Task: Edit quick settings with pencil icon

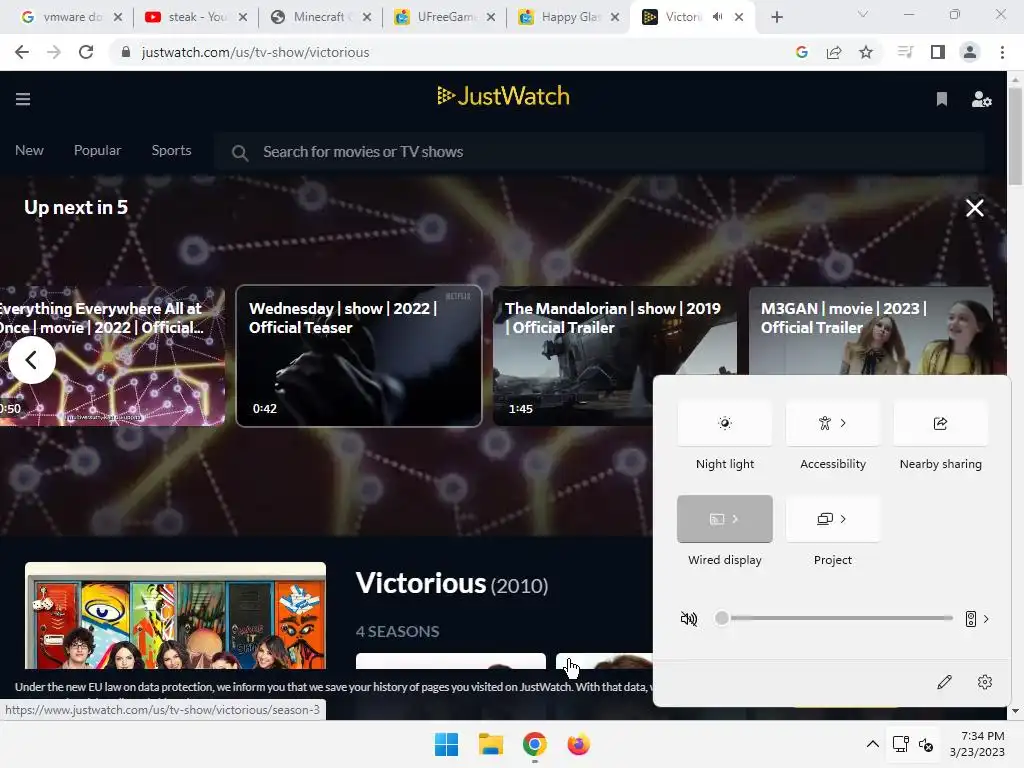Action: point(944,682)
